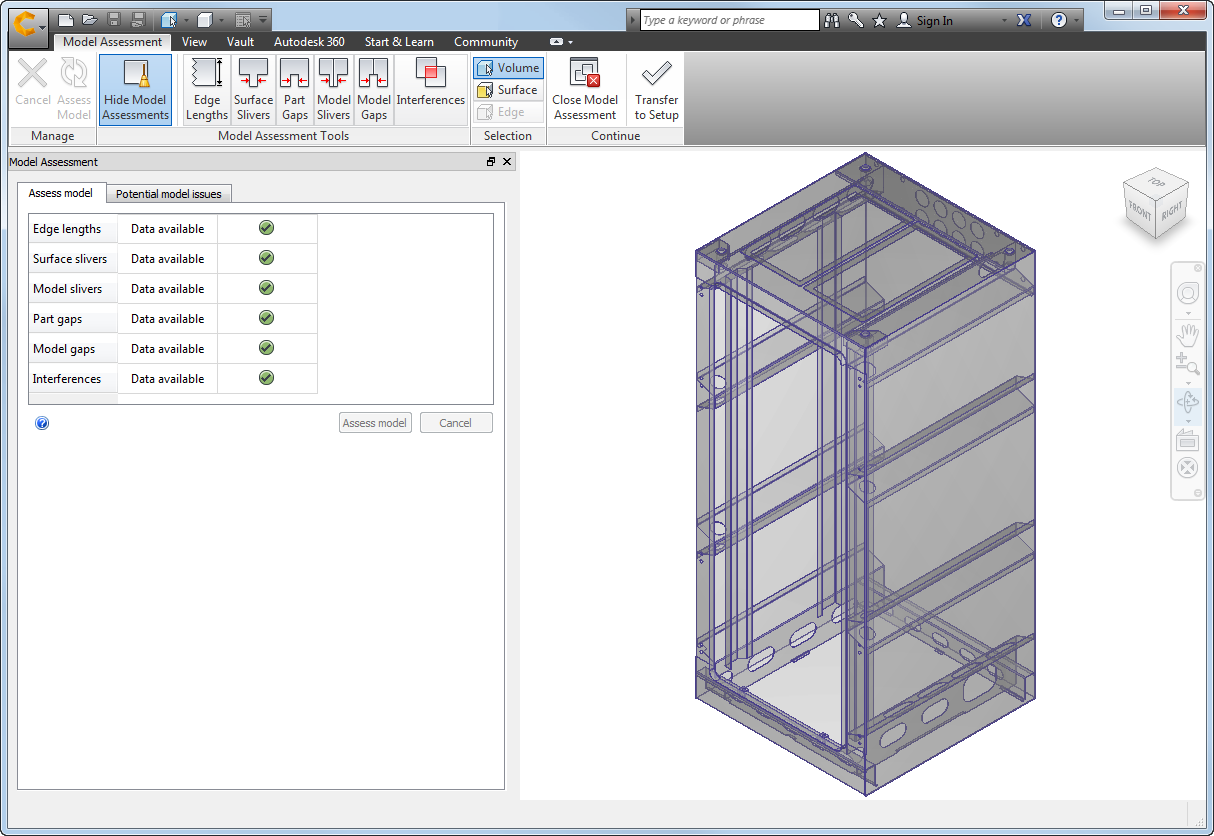Enable Volume selection mode
The image size is (1214, 836).
(x=509, y=68)
